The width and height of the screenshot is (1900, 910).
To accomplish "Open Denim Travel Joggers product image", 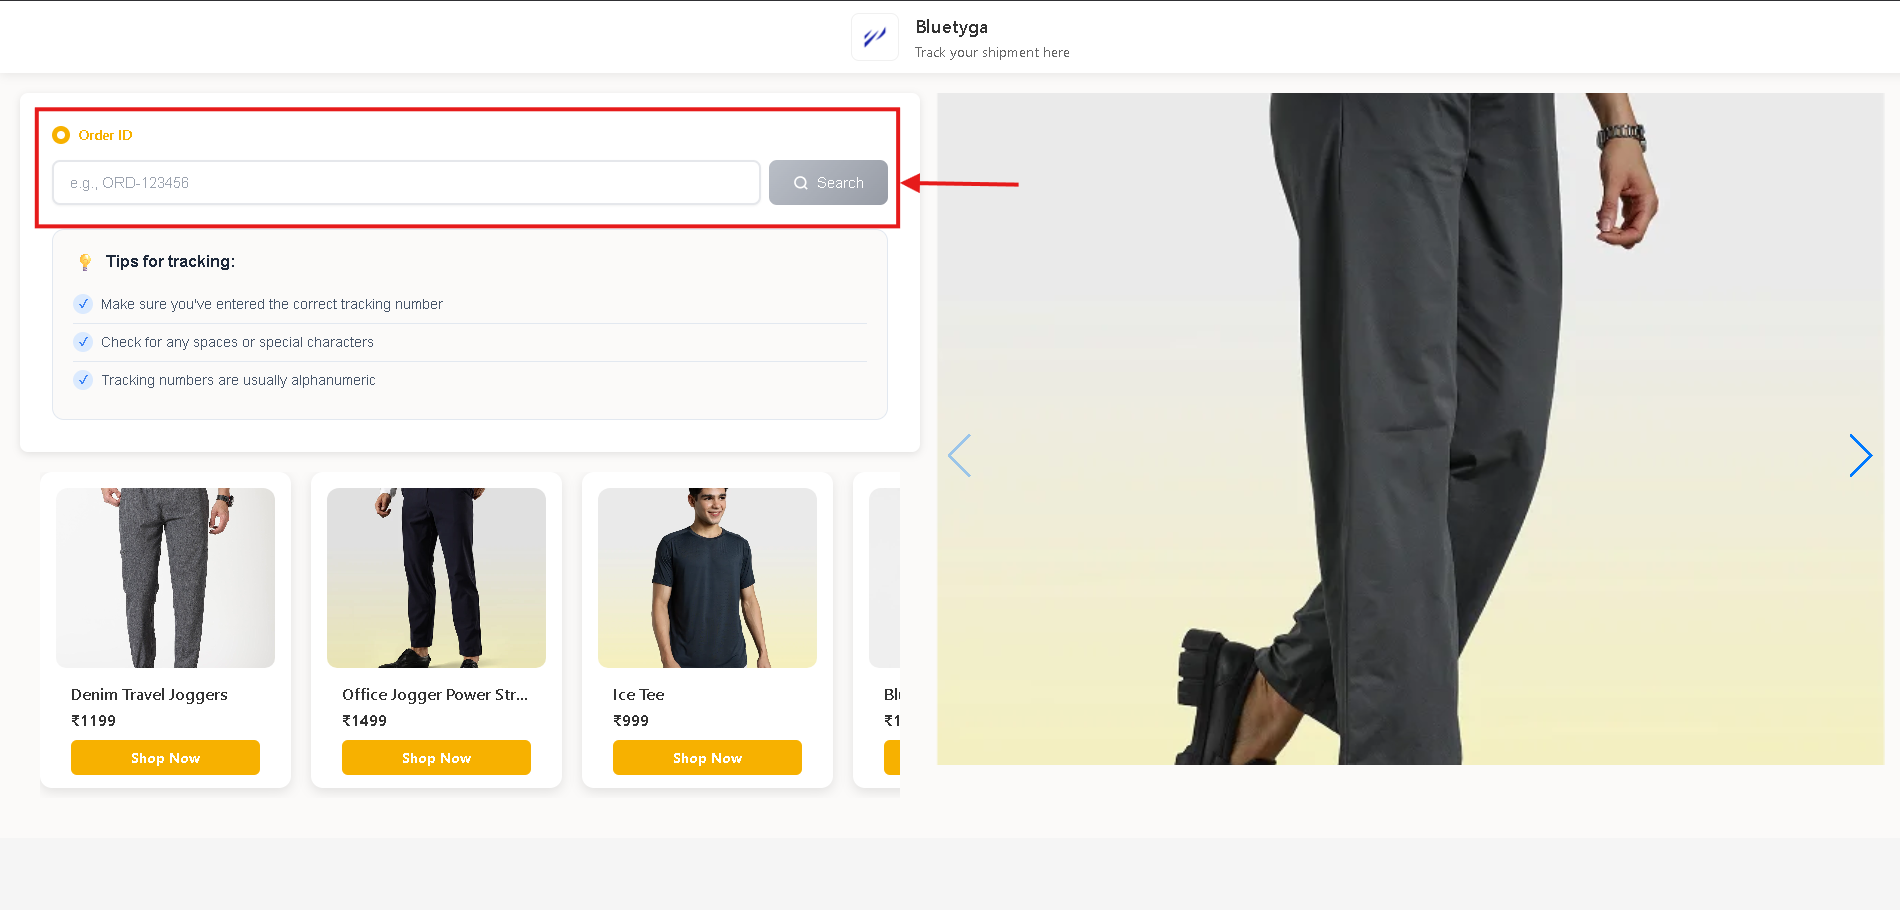I will 165,578.
